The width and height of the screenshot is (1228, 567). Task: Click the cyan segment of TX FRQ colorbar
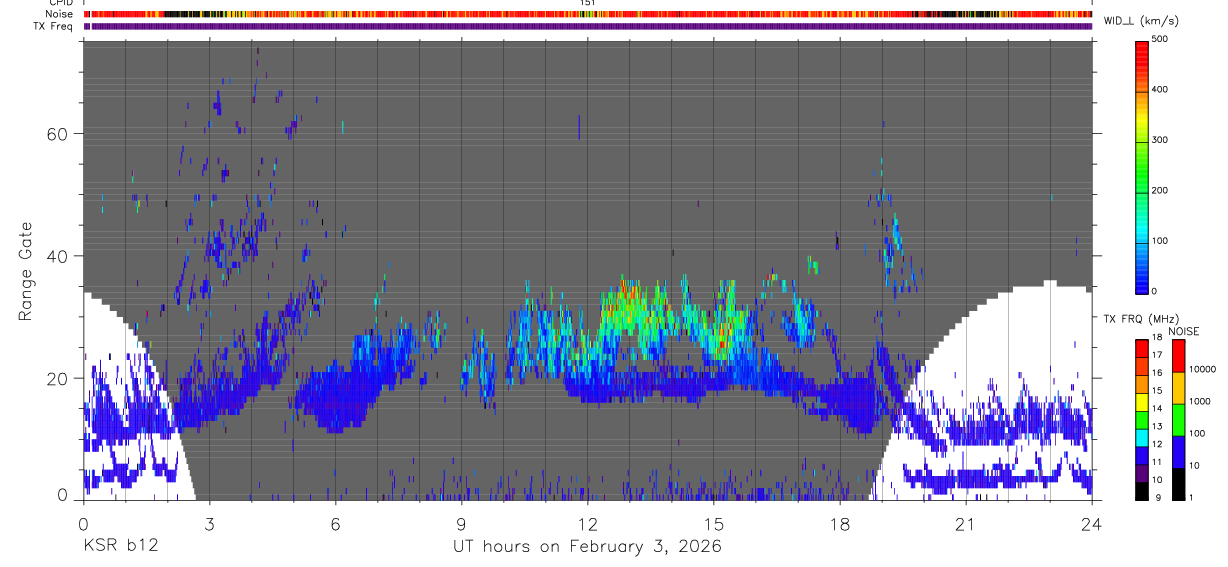point(1141,437)
